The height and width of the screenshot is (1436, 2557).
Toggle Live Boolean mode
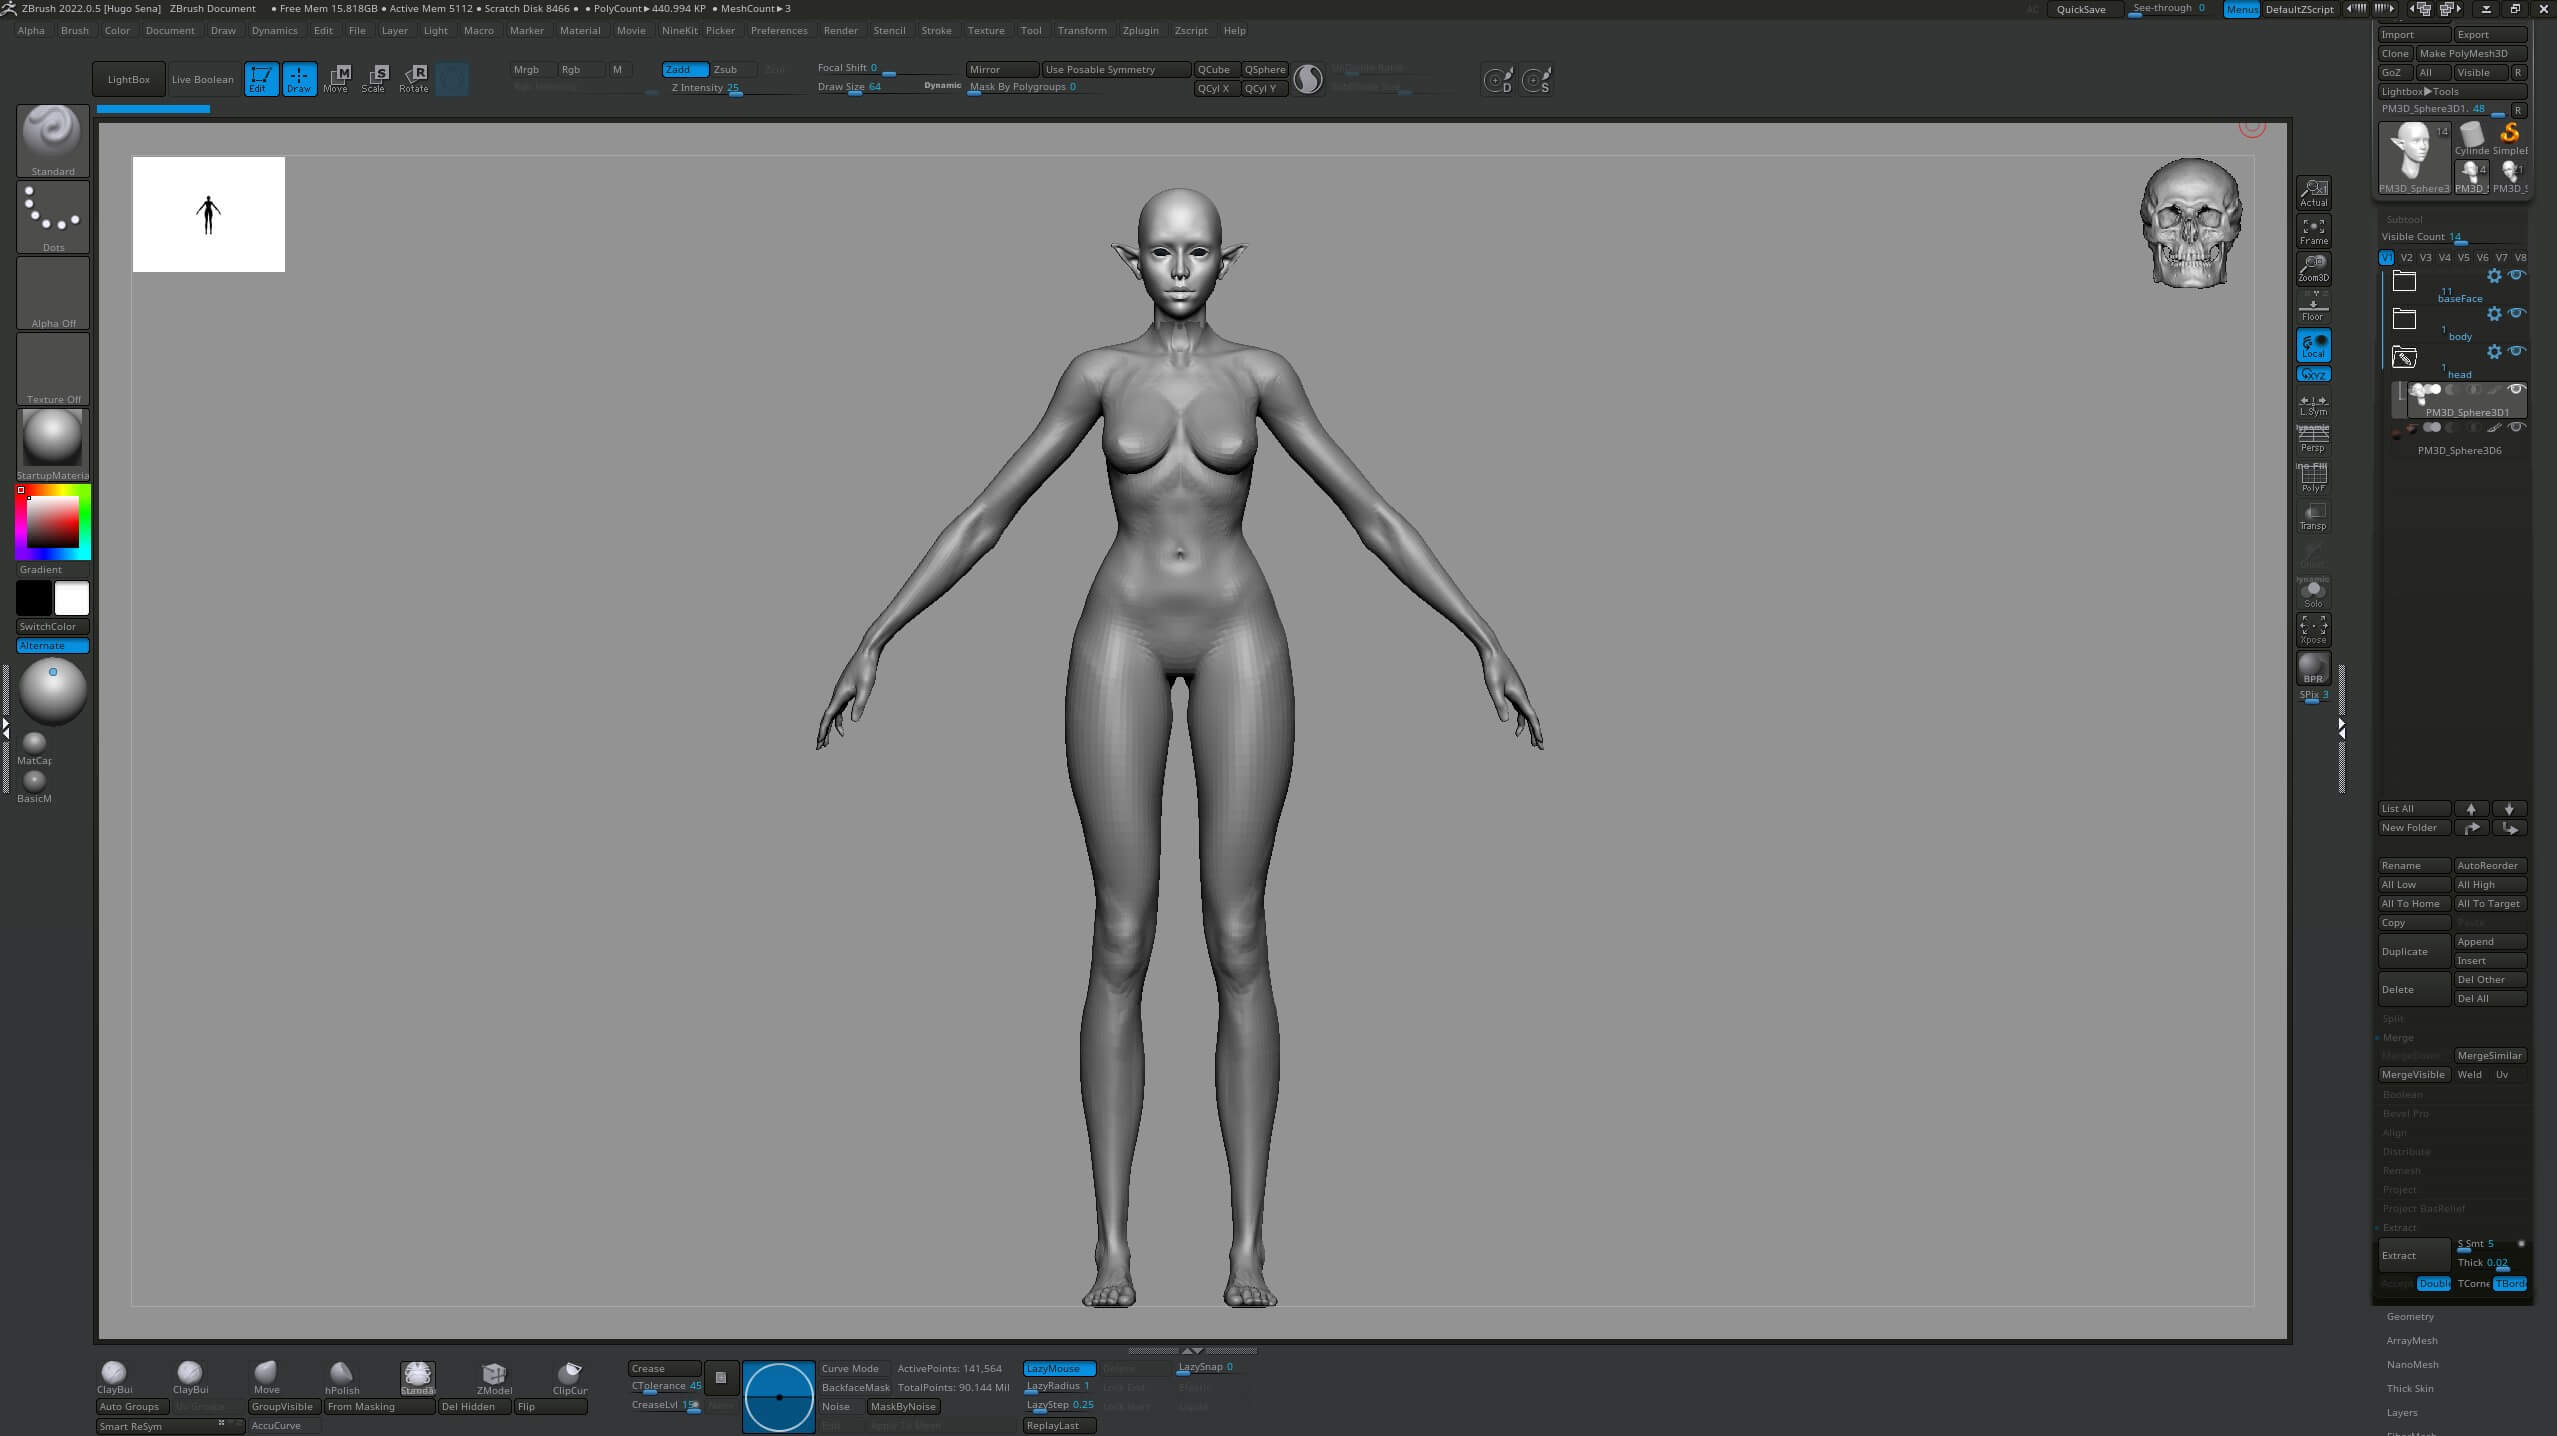[202, 79]
